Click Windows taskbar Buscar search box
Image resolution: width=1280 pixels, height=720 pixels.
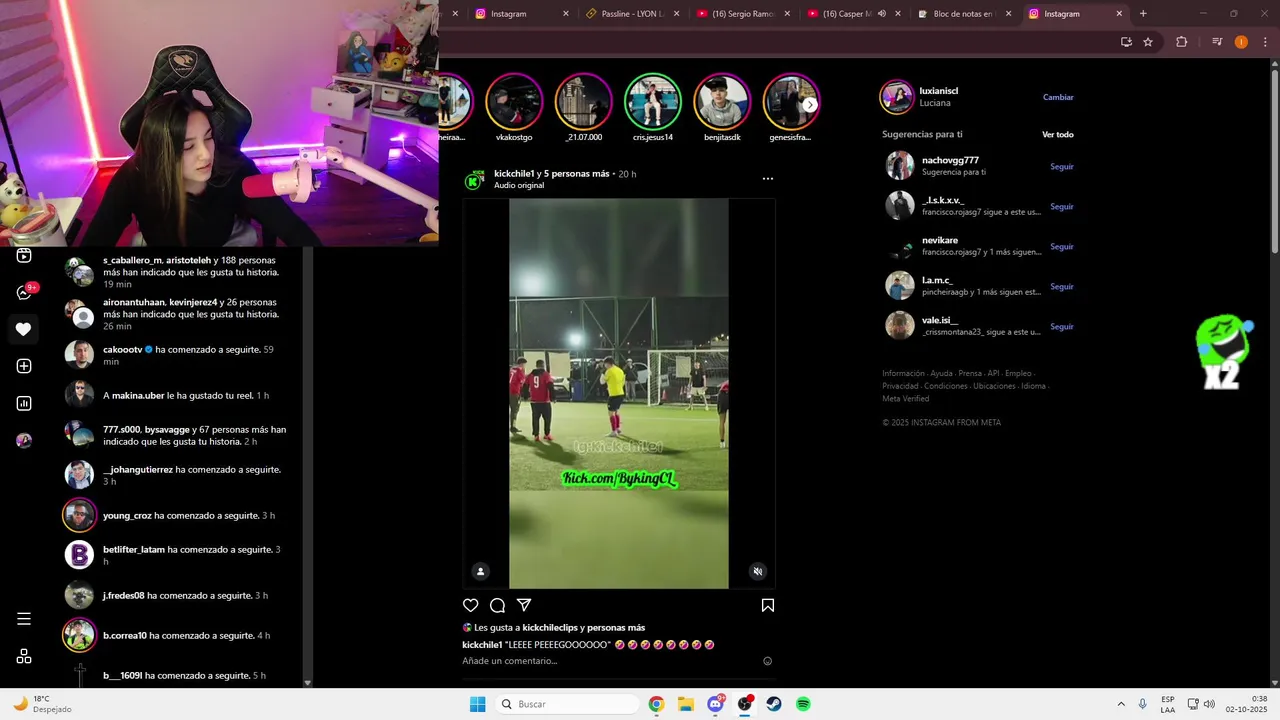coord(566,704)
